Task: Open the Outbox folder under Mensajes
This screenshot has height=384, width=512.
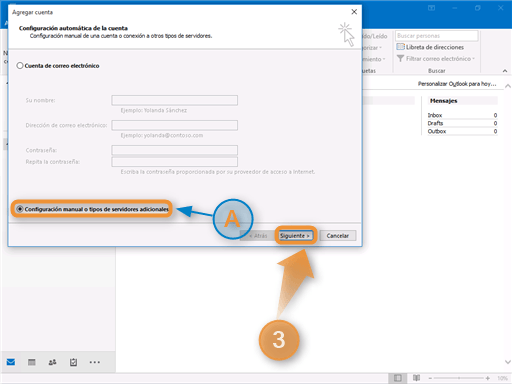Action: click(x=437, y=131)
